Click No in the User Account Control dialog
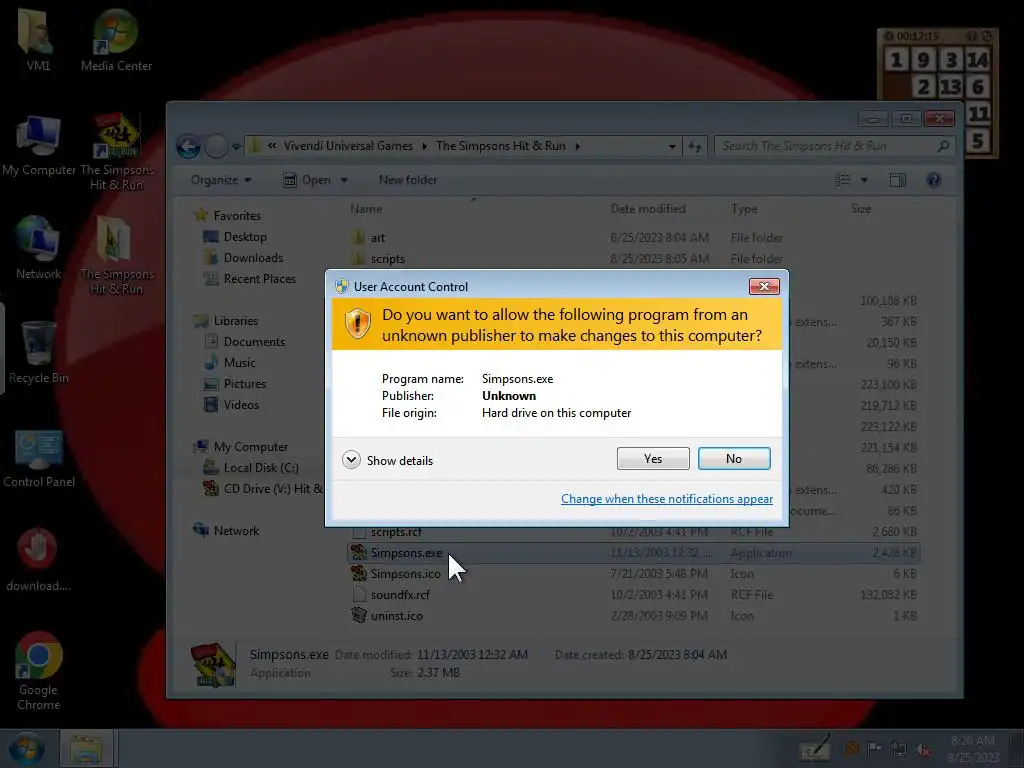Viewport: 1024px width, 768px height. coord(734,458)
